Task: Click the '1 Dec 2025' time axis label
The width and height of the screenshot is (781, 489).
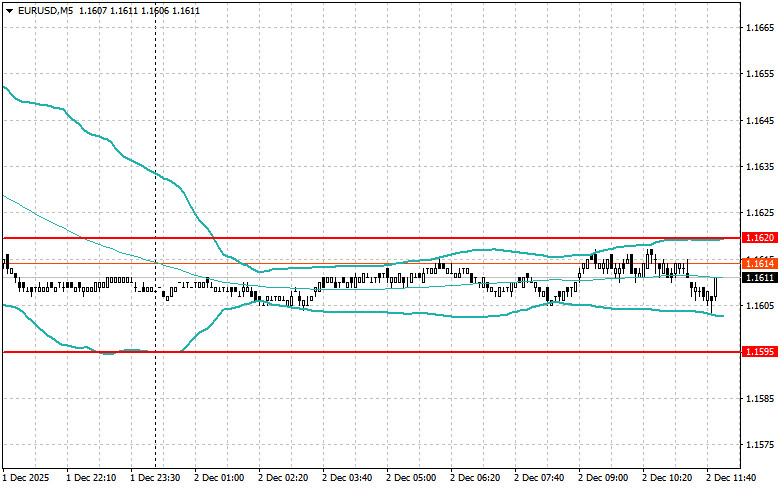Action: [26, 478]
